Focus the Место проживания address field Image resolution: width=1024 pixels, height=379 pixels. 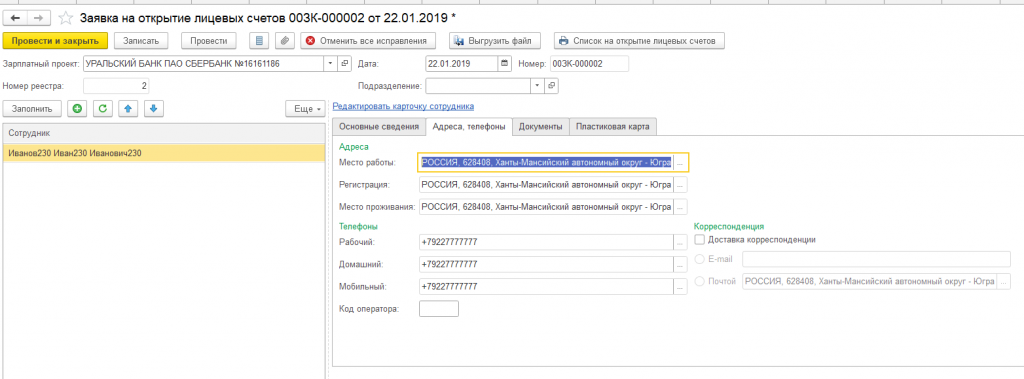(x=546, y=207)
